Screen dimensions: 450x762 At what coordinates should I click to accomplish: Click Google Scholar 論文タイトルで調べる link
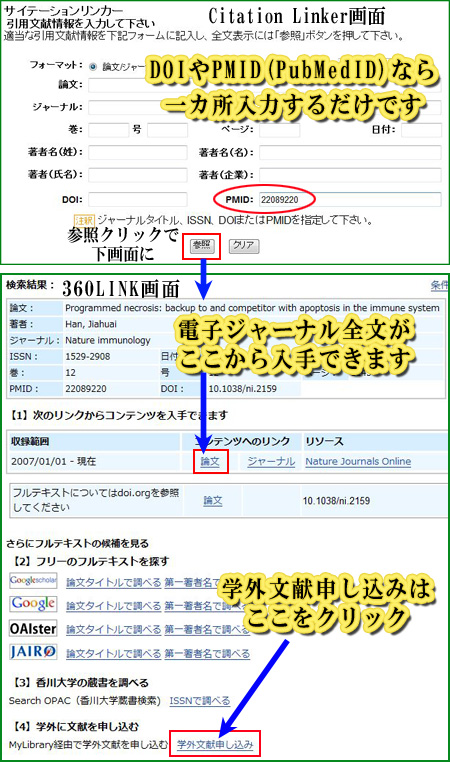point(113,582)
